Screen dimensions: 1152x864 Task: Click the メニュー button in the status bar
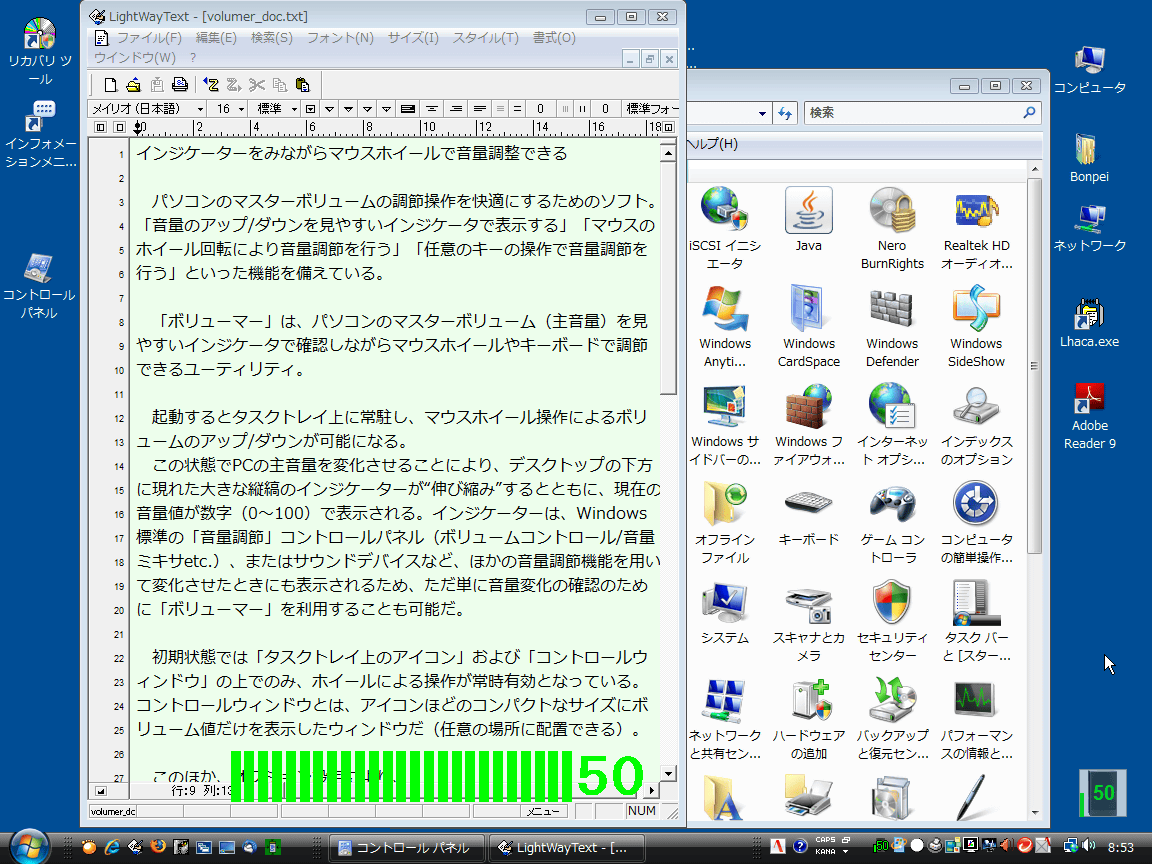544,812
